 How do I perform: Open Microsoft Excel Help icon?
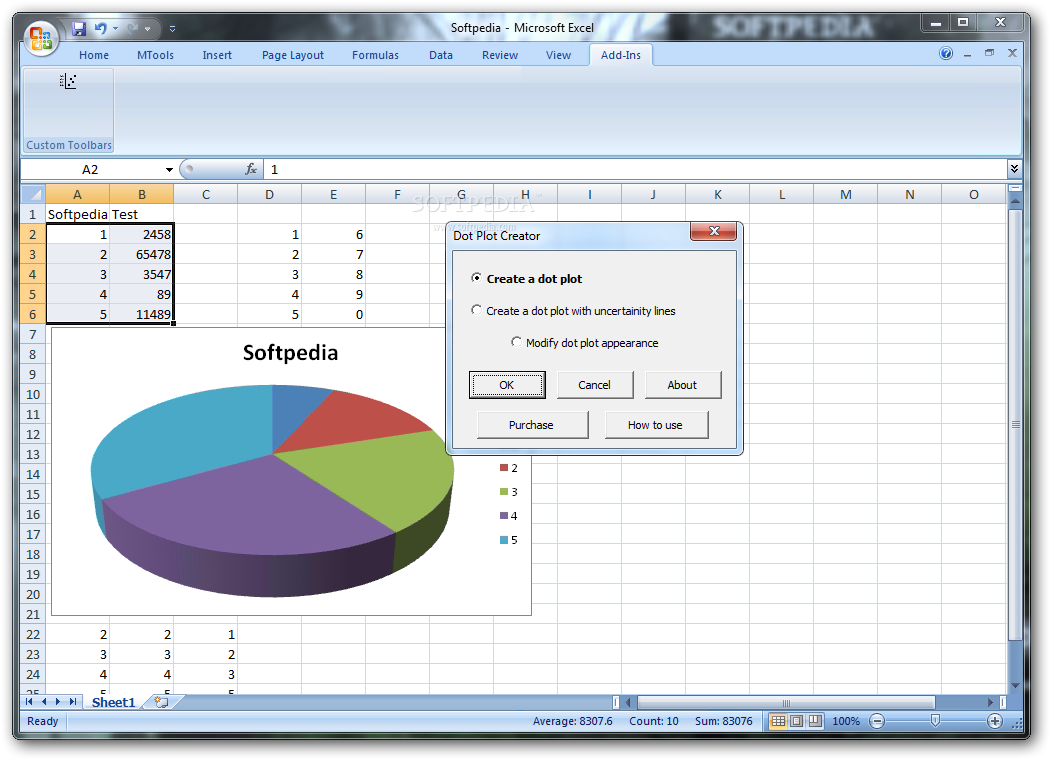(946, 54)
